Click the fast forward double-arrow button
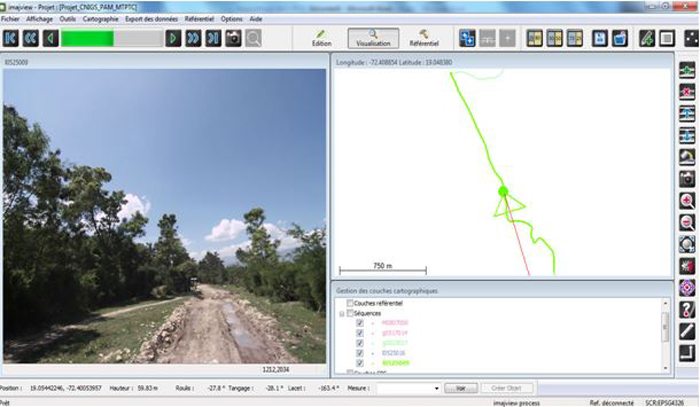 [x=193, y=38]
